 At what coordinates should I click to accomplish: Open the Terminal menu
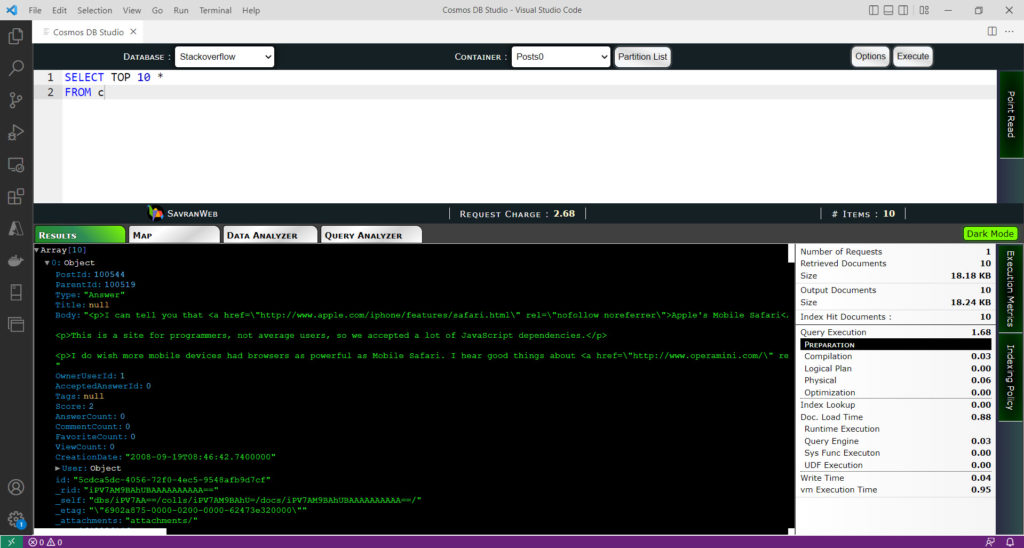[x=215, y=10]
